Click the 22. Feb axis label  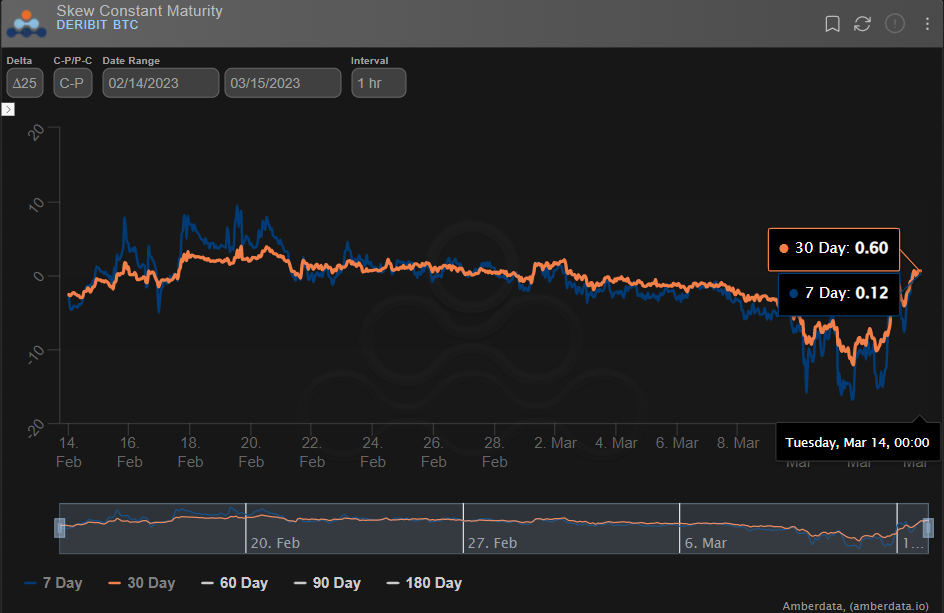click(x=311, y=452)
